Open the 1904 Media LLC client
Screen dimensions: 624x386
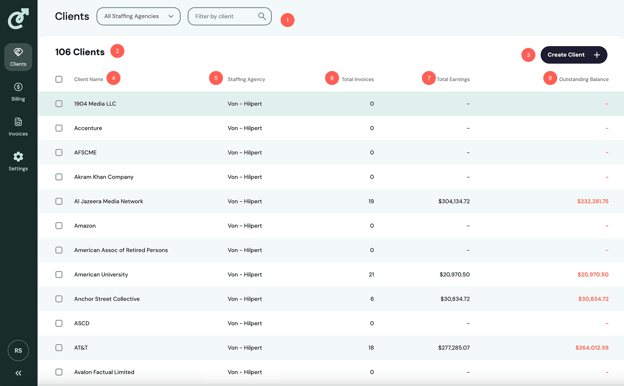click(95, 104)
